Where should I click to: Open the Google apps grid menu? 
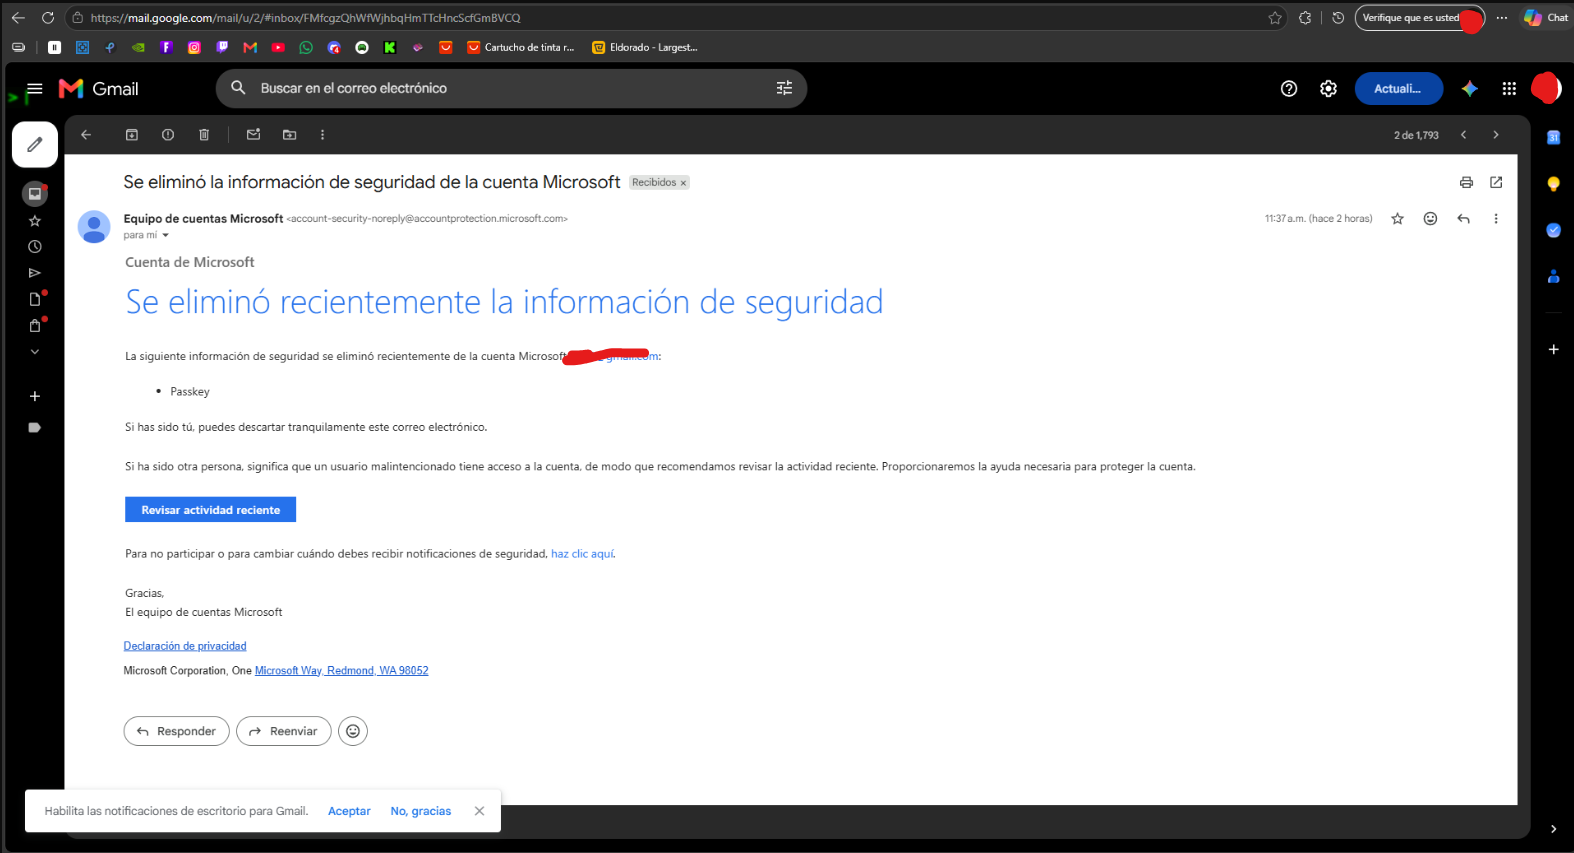point(1509,89)
